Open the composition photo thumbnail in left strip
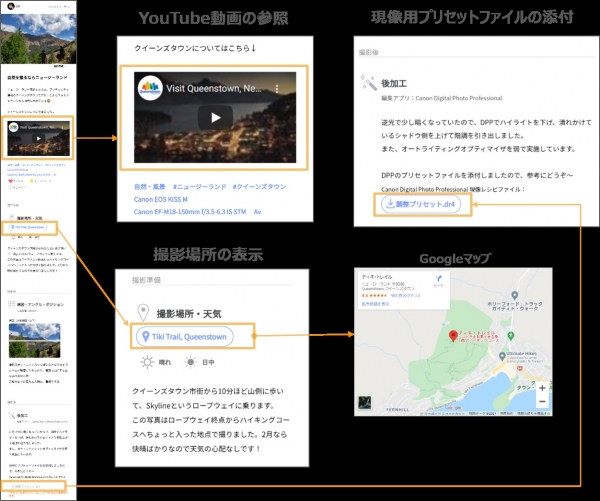The width and height of the screenshot is (600, 501). pyautogui.click(x=34, y=341)
